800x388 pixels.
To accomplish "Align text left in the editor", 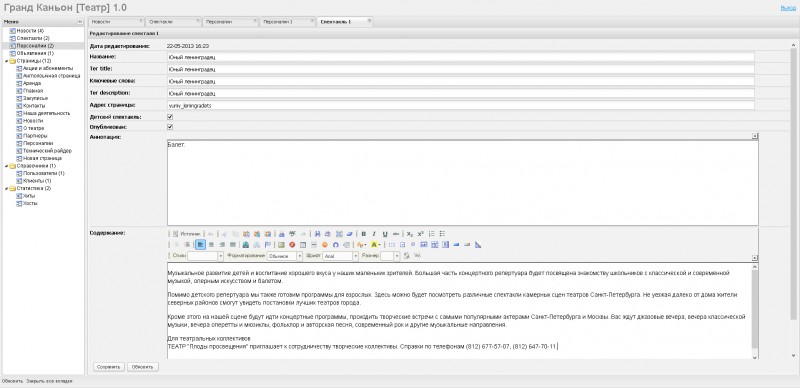I will click(201, 245).
